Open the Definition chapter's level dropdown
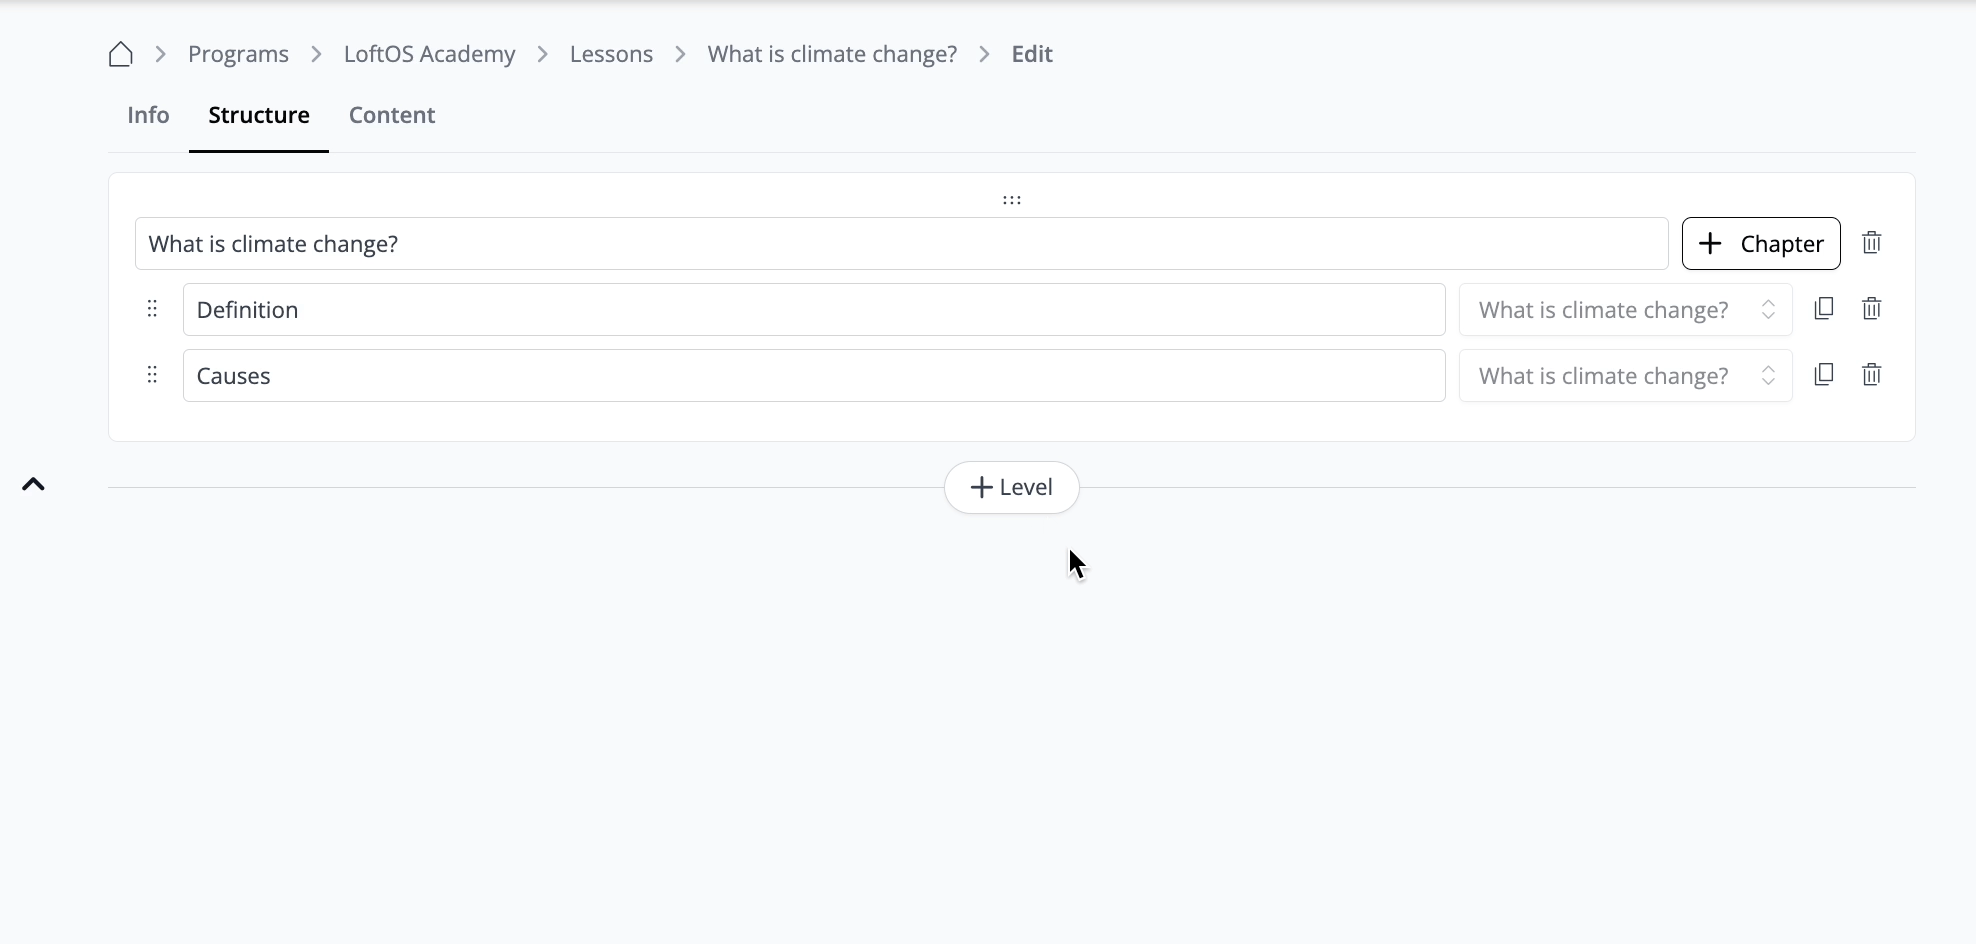Screen dimensions: 1976x944 [x=1625, y=310]
